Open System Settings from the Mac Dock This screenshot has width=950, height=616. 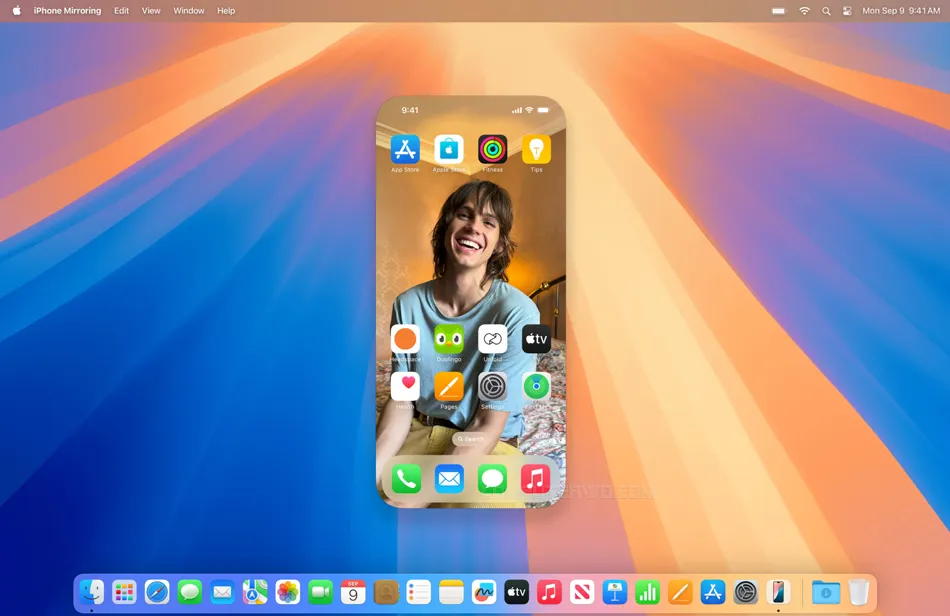pos(746,592)
